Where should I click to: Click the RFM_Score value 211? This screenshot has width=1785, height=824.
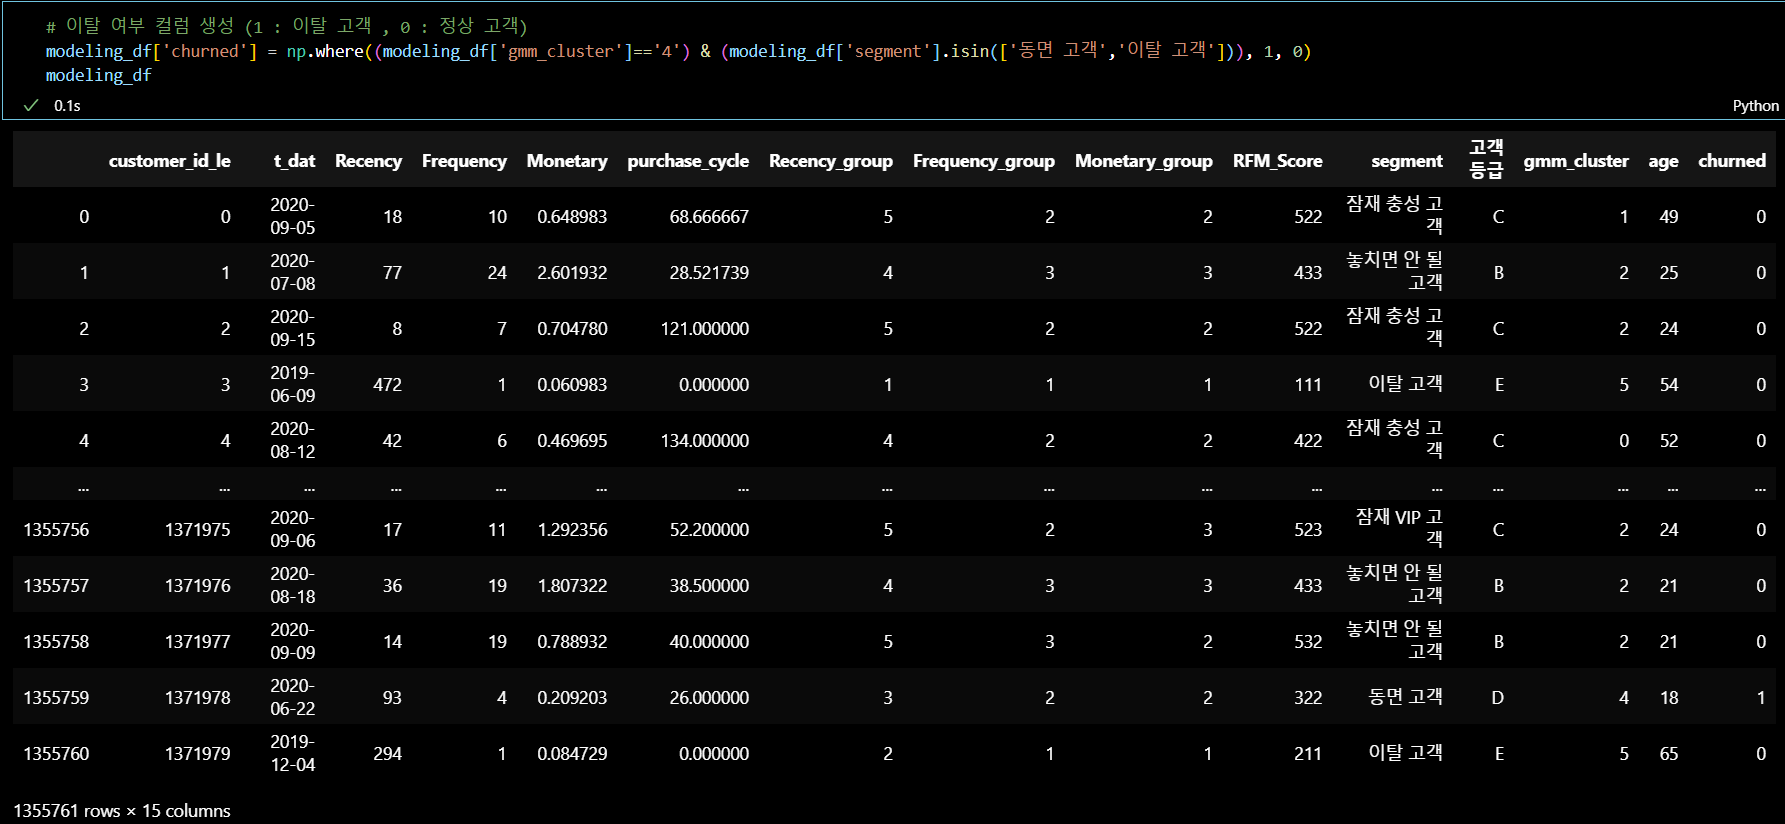1308,754
